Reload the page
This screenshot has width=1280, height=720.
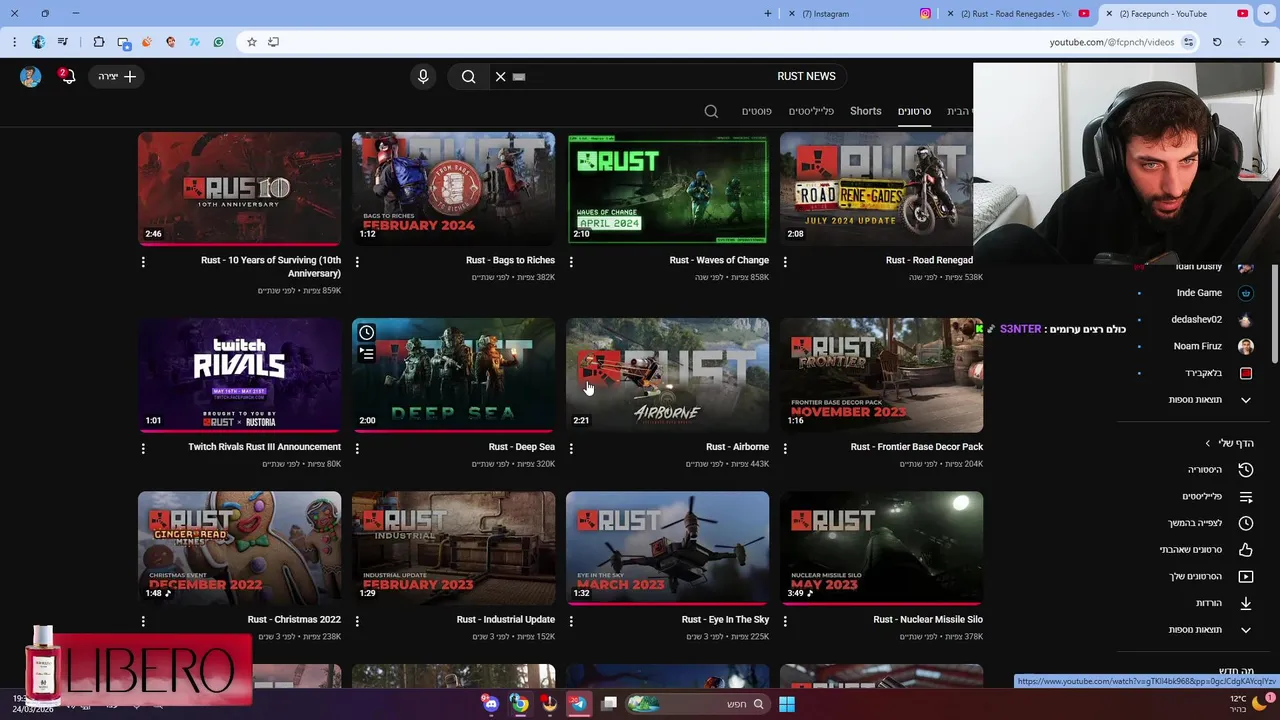coord(1217,42)
